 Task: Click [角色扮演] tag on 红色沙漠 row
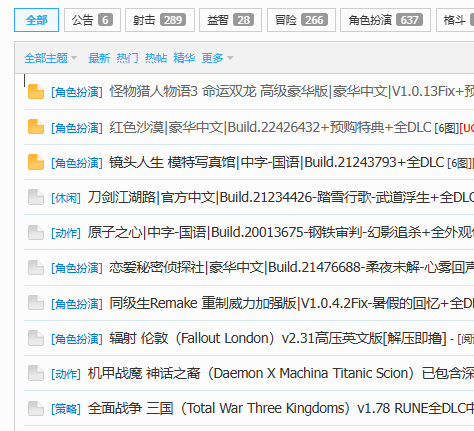point(77,128)
